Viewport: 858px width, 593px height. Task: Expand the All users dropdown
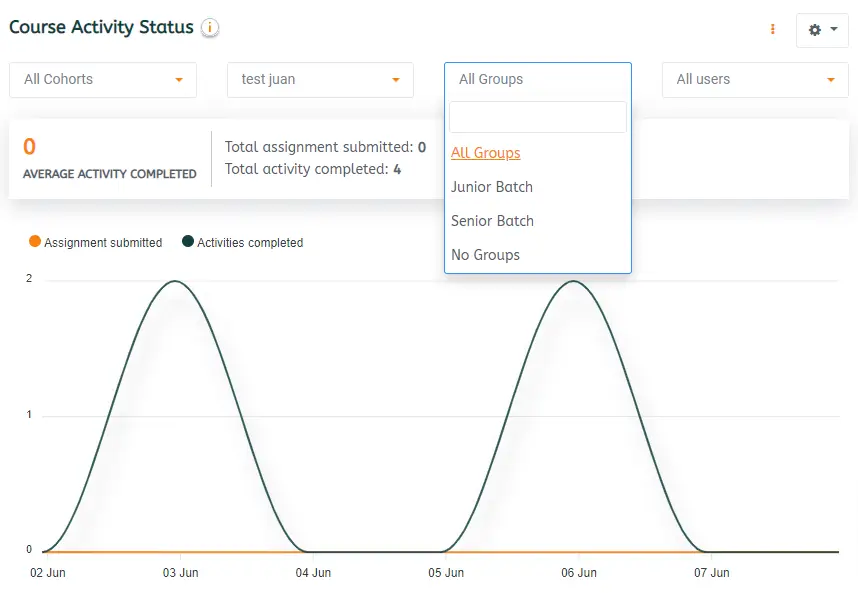click(x=755, y=80)
